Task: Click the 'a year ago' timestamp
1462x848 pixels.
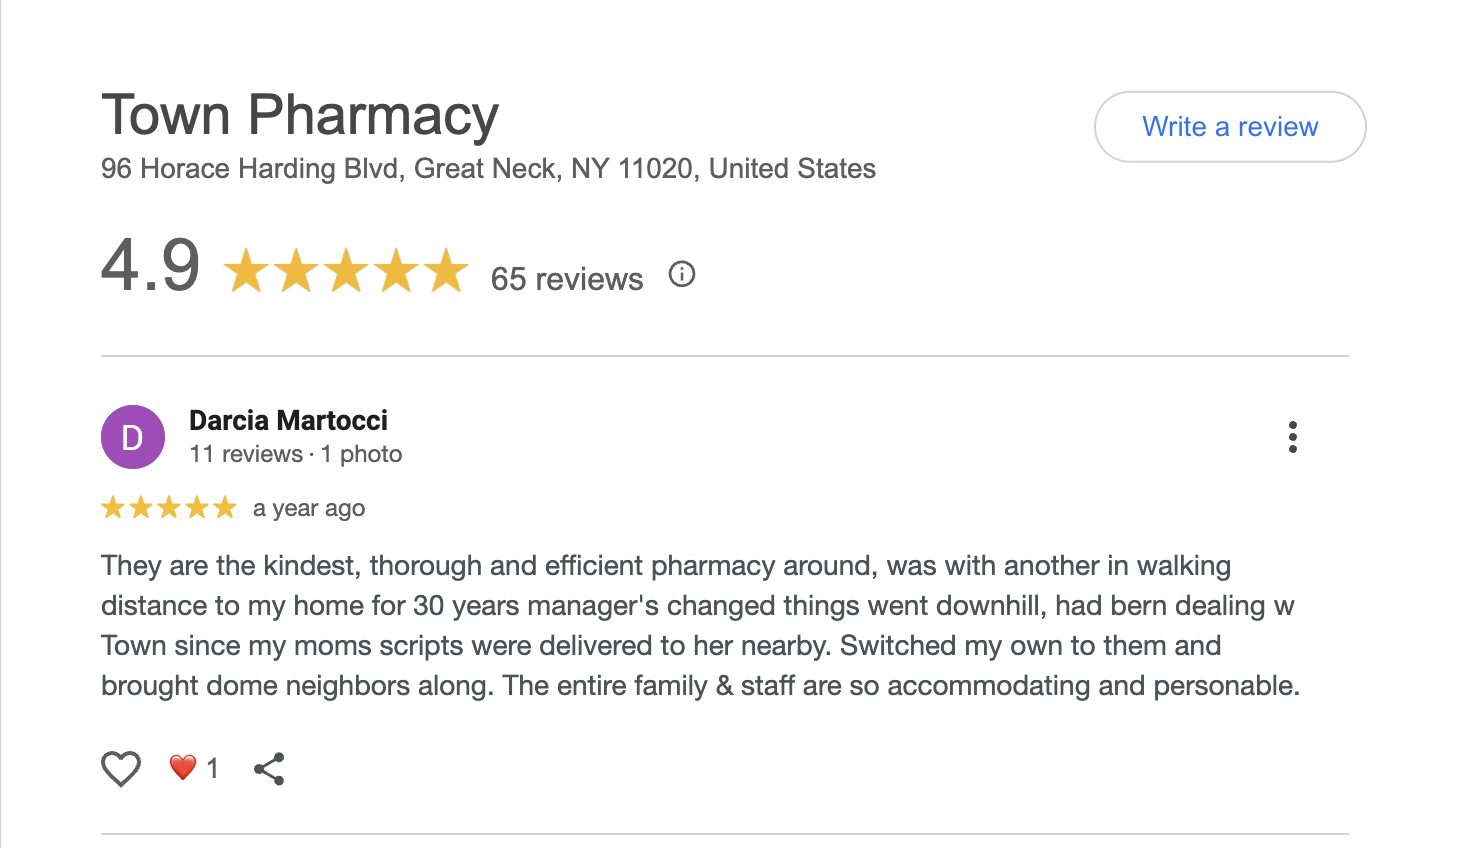Action: point(309,508)
